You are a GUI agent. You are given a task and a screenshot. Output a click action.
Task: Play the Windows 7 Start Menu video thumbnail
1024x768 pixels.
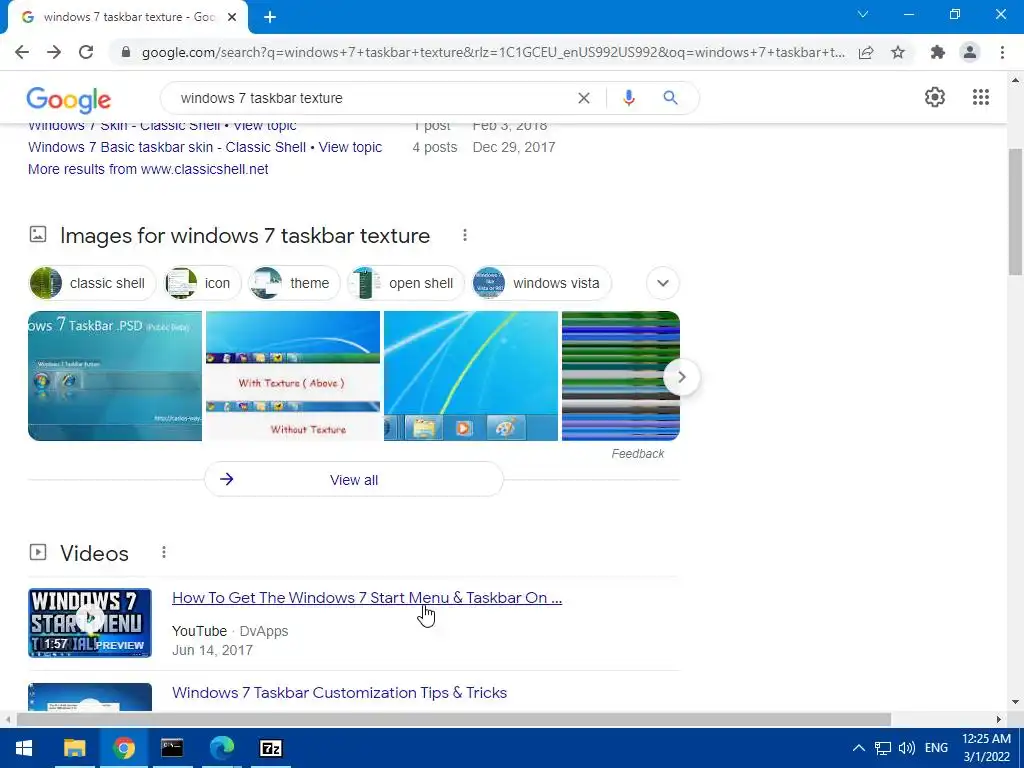[x=89, y=622]
